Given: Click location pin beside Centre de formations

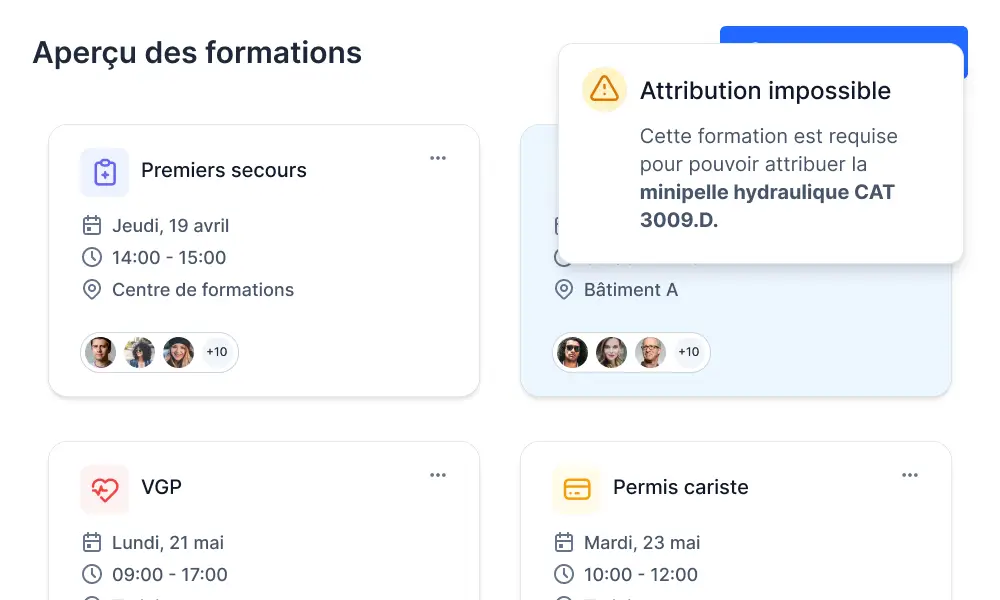Looking at the screenshot, I should 92,290.
